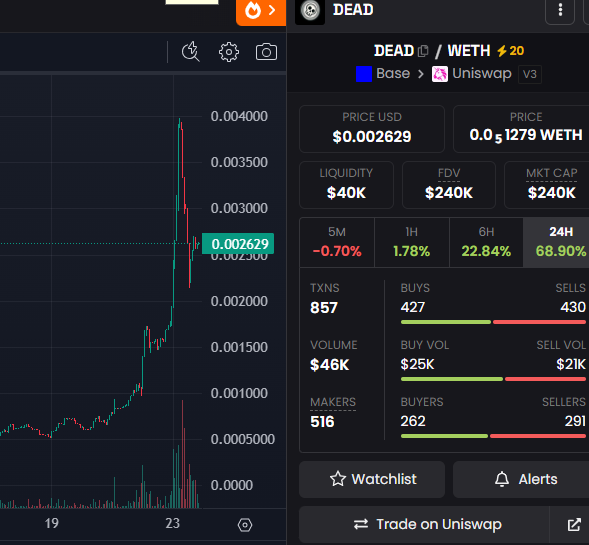Open the chart axis settings hexagon icon

click(245, 525)
